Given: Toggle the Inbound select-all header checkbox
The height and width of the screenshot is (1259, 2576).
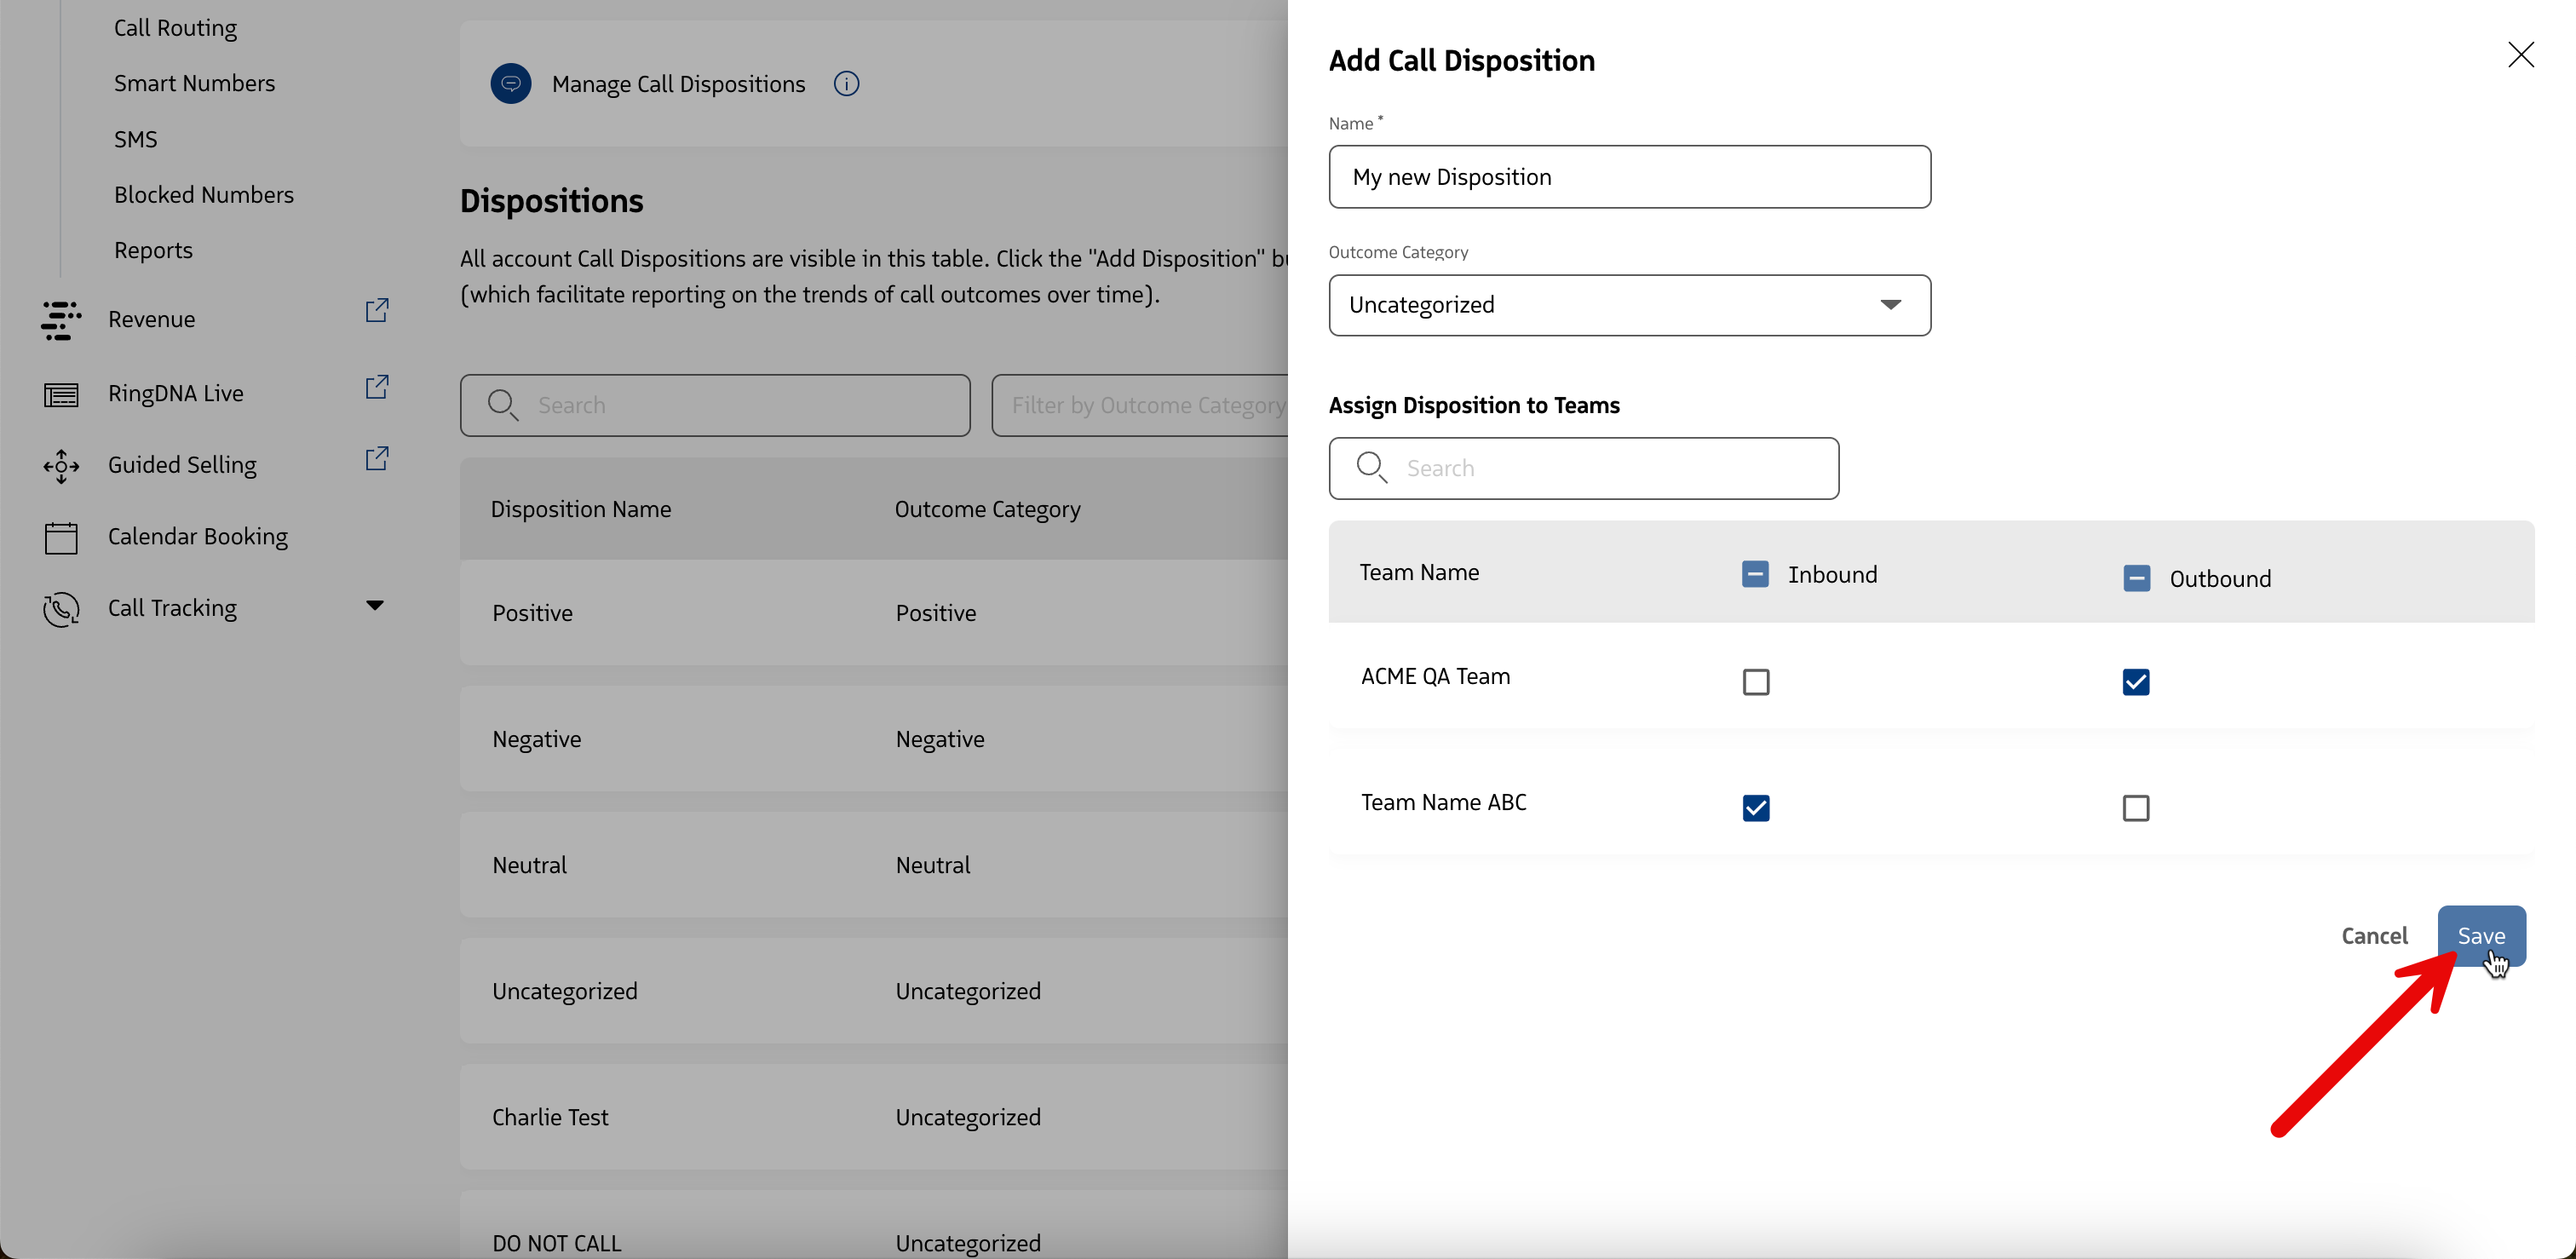Looking at the screenshot, I should 1754,574.
